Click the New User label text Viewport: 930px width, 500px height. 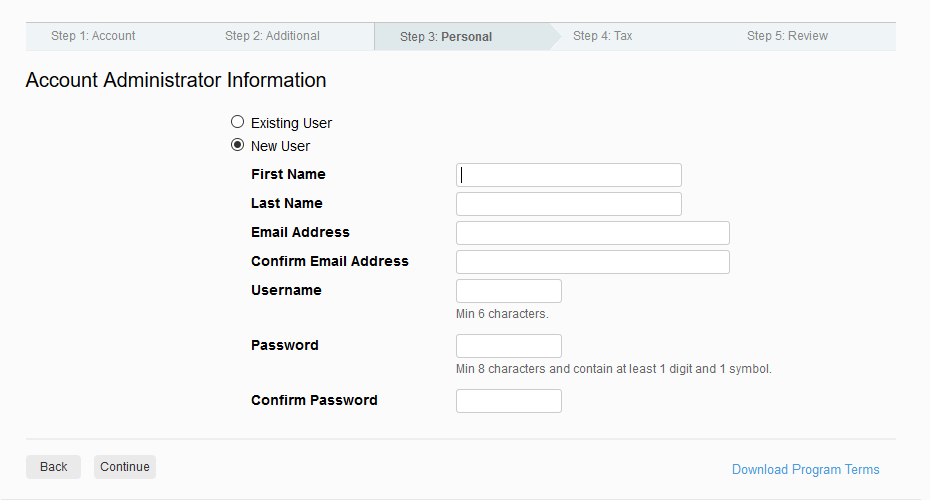click(x=280, y=146)
